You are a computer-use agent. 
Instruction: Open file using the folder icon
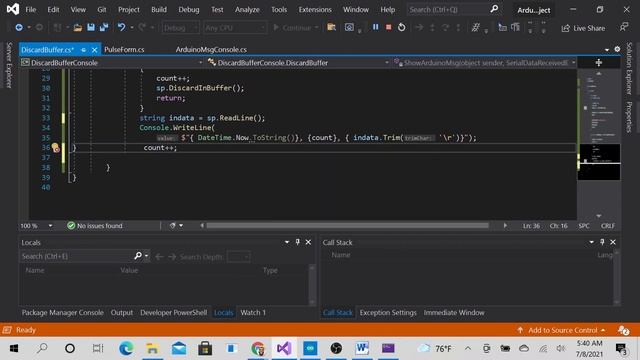click(x=77, y=27)
